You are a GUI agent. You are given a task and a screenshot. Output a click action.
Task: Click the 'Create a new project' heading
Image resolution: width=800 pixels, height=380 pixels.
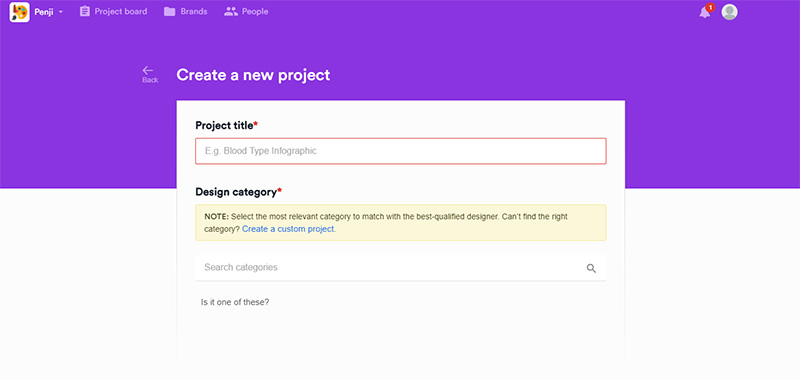254,75
